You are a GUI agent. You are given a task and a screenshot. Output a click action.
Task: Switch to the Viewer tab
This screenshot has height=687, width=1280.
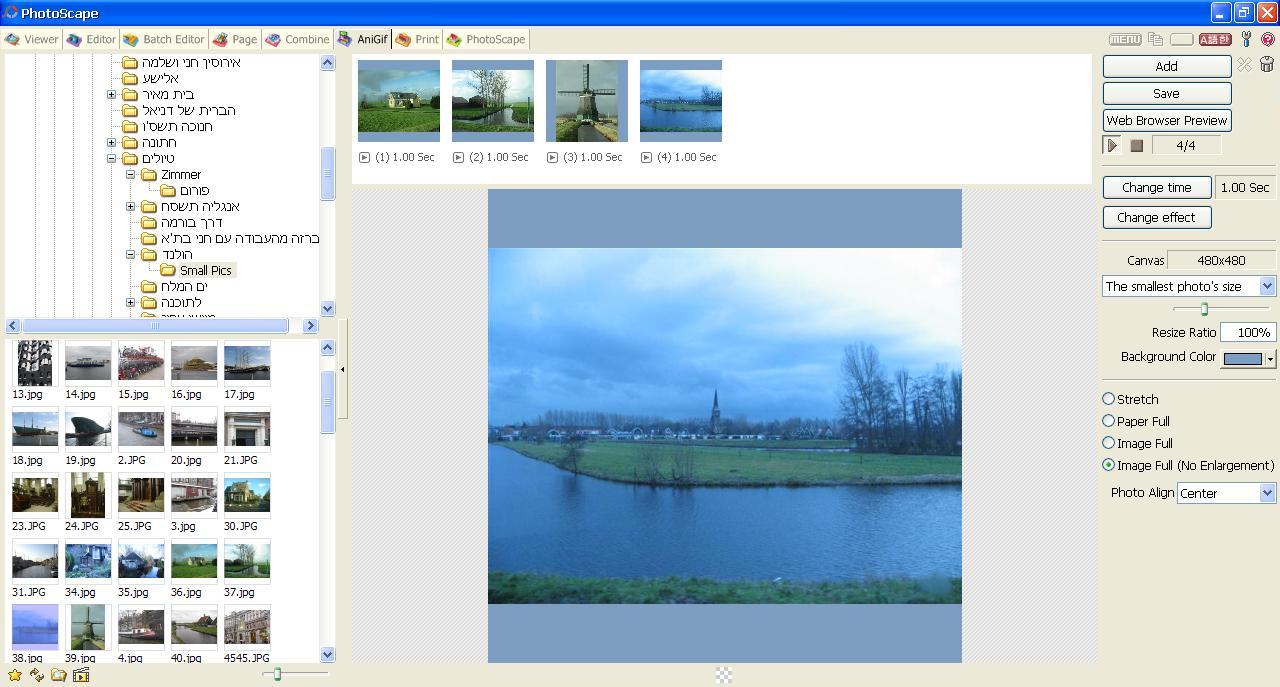point(31,39)
